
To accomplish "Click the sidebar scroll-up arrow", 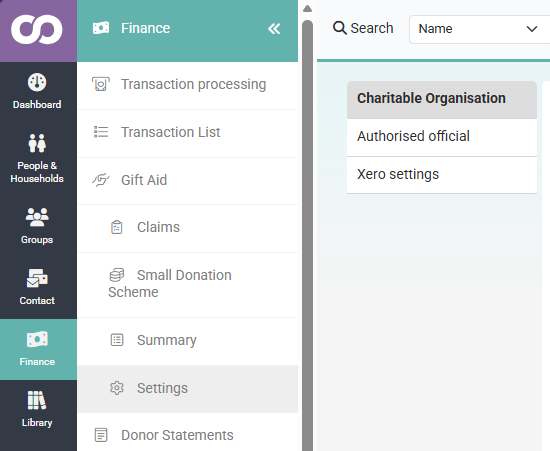I will [308, 8].
